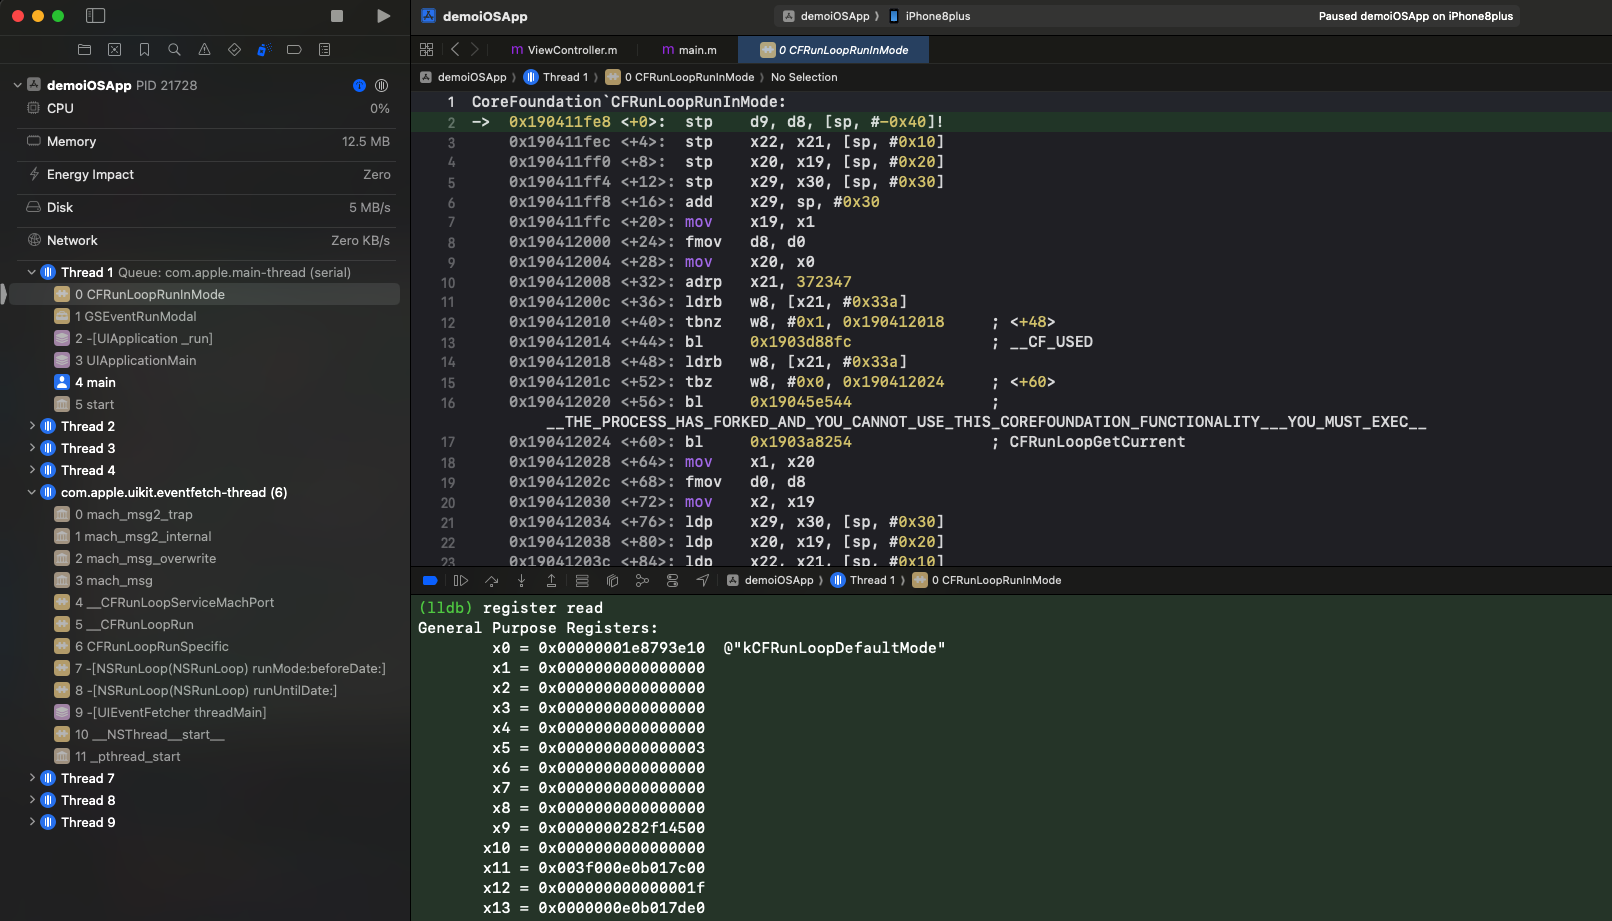This screenshot has width=1612, height=921.
Task: Show the Energy Impact gauge
Action: 208,174
